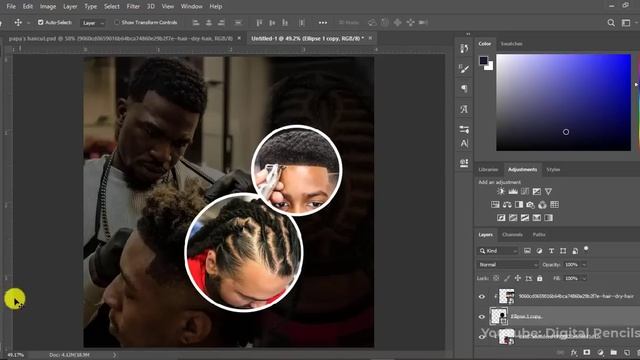The width and height of the screenshot is (640, 360).
Task: Filter layers for type layers
Action: coord(551,251)
